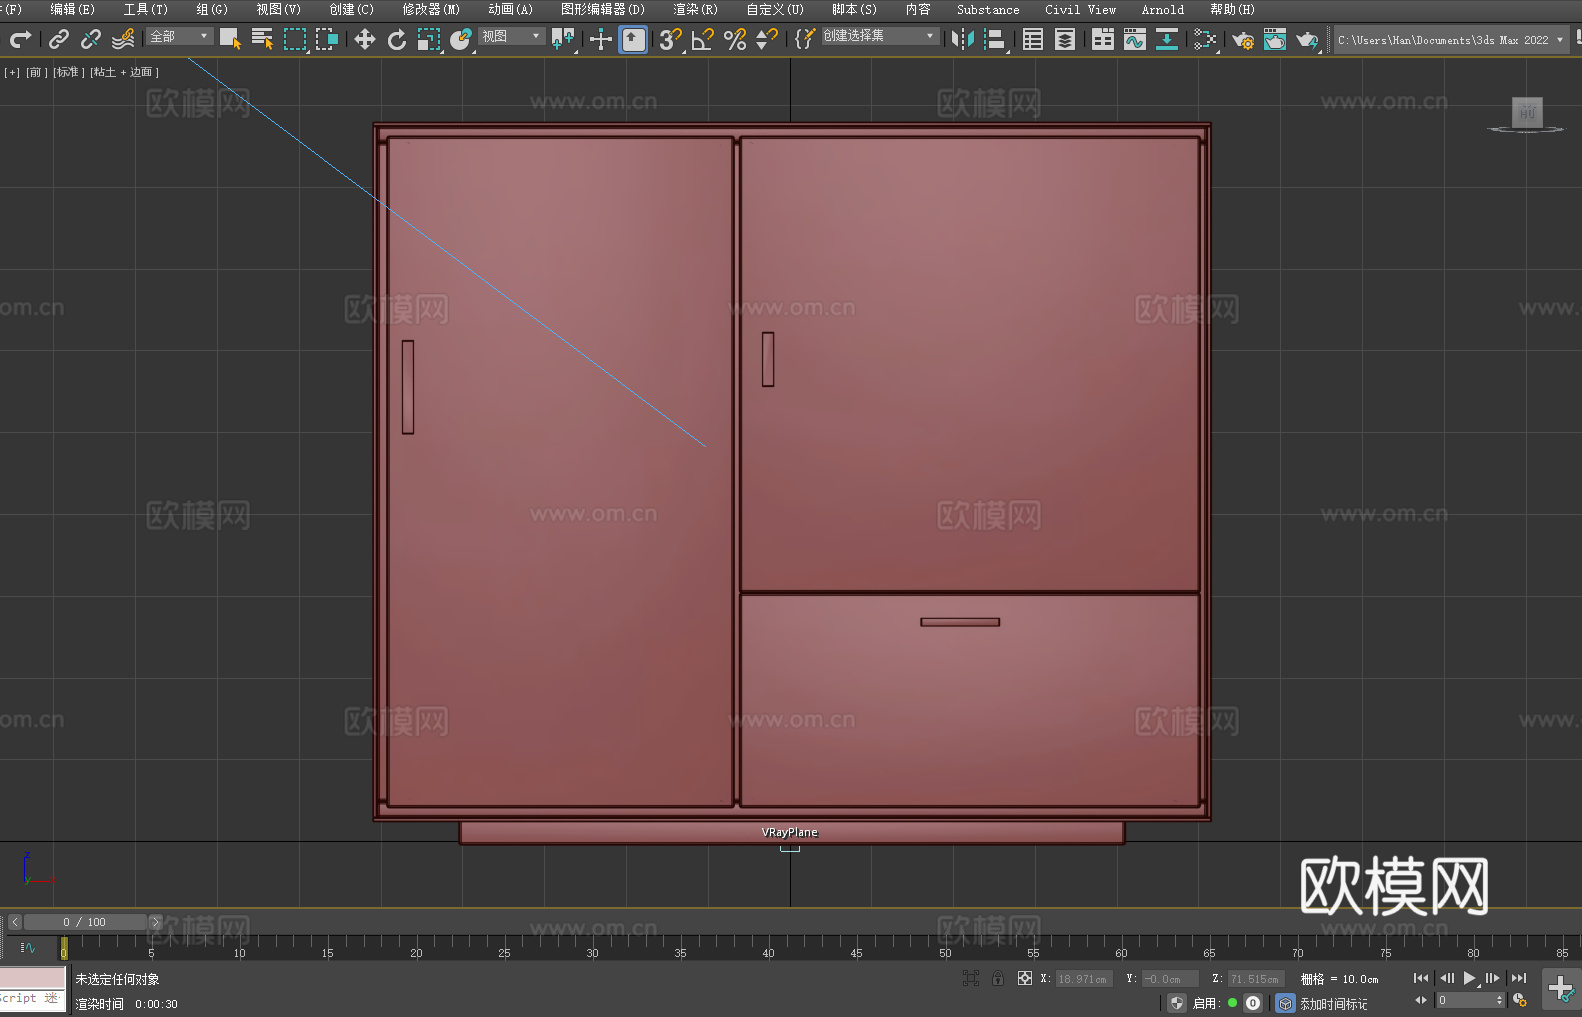Click the pink MAXScript listener swatch
This screenshot has width=1582, height=1017.
click(x=33, y=978)
